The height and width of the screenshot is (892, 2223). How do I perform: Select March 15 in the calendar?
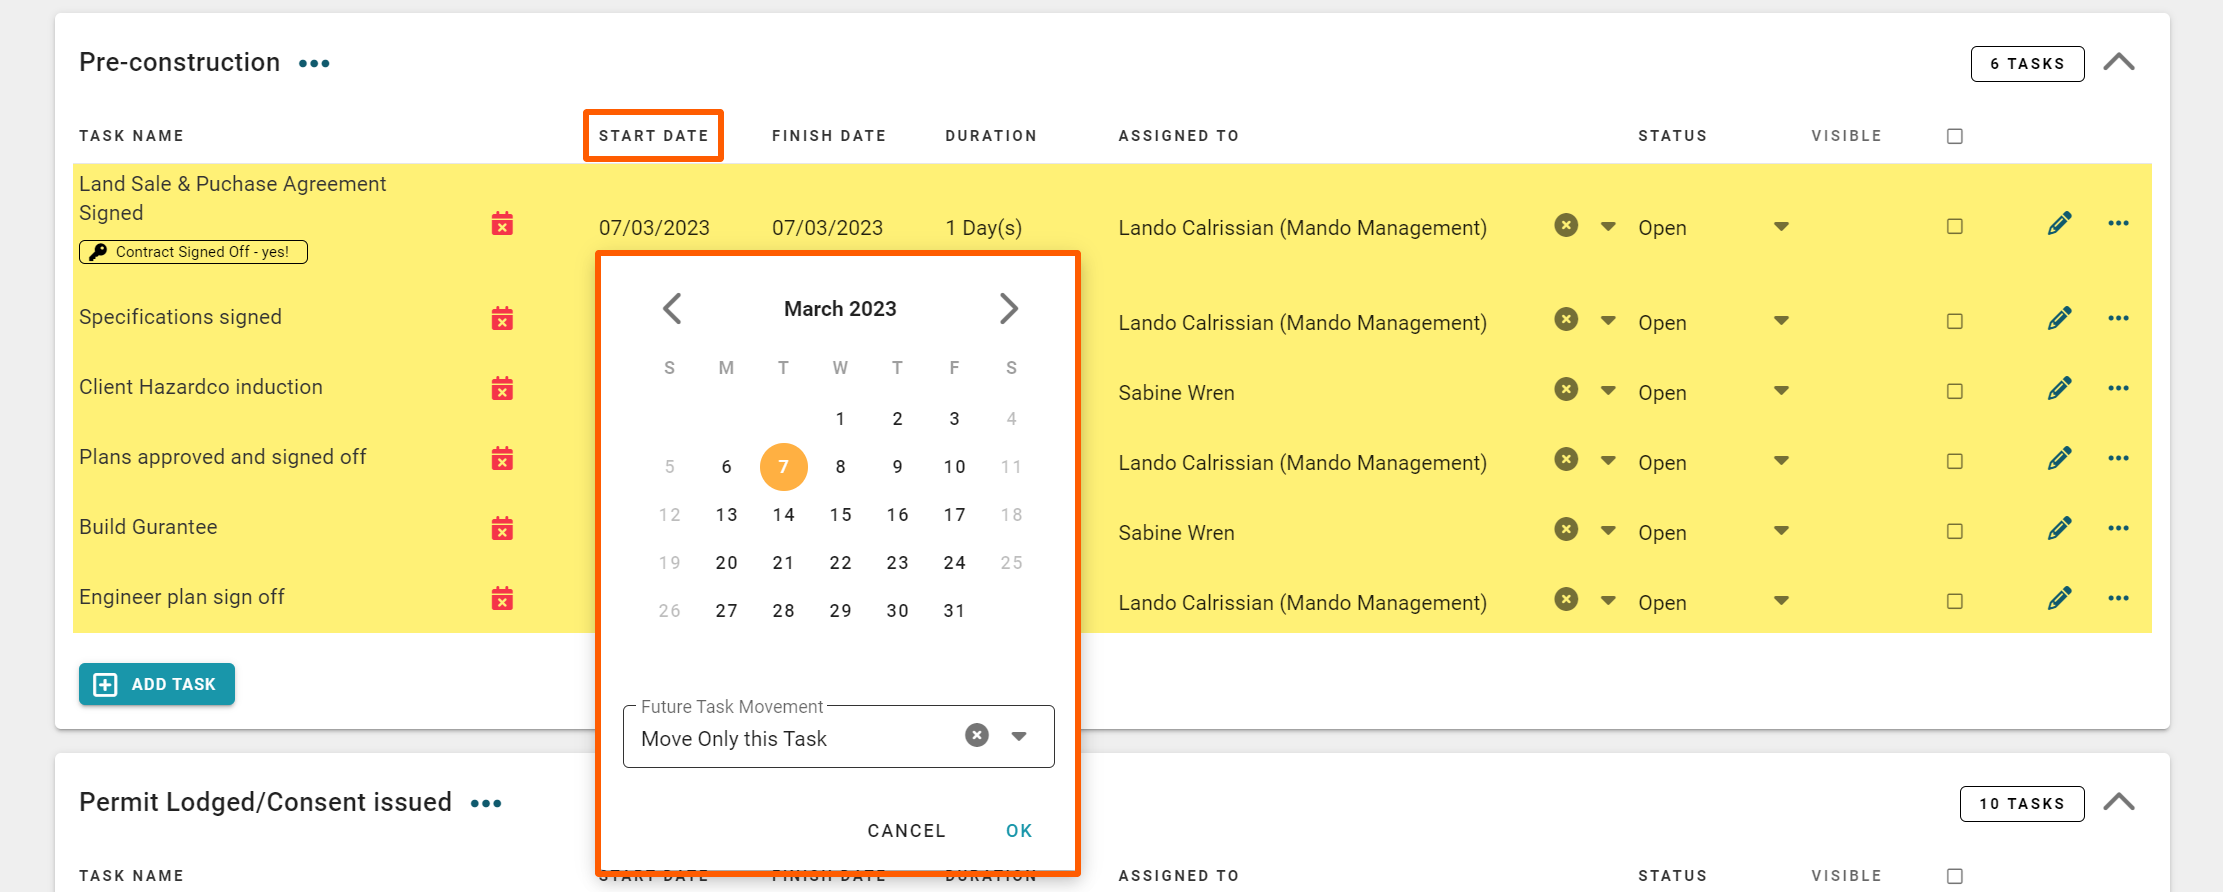pyautogui.click(x=840, y=515)
